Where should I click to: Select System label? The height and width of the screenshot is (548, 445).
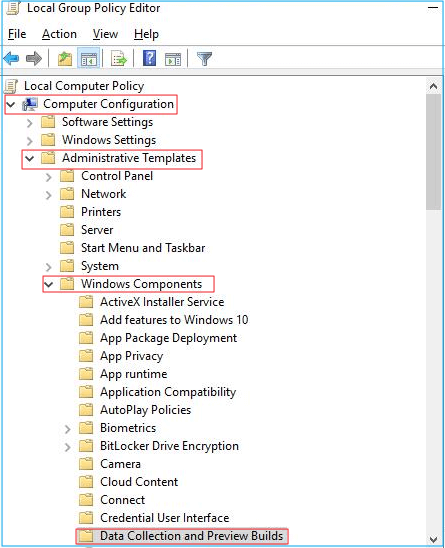pos(100,266)
